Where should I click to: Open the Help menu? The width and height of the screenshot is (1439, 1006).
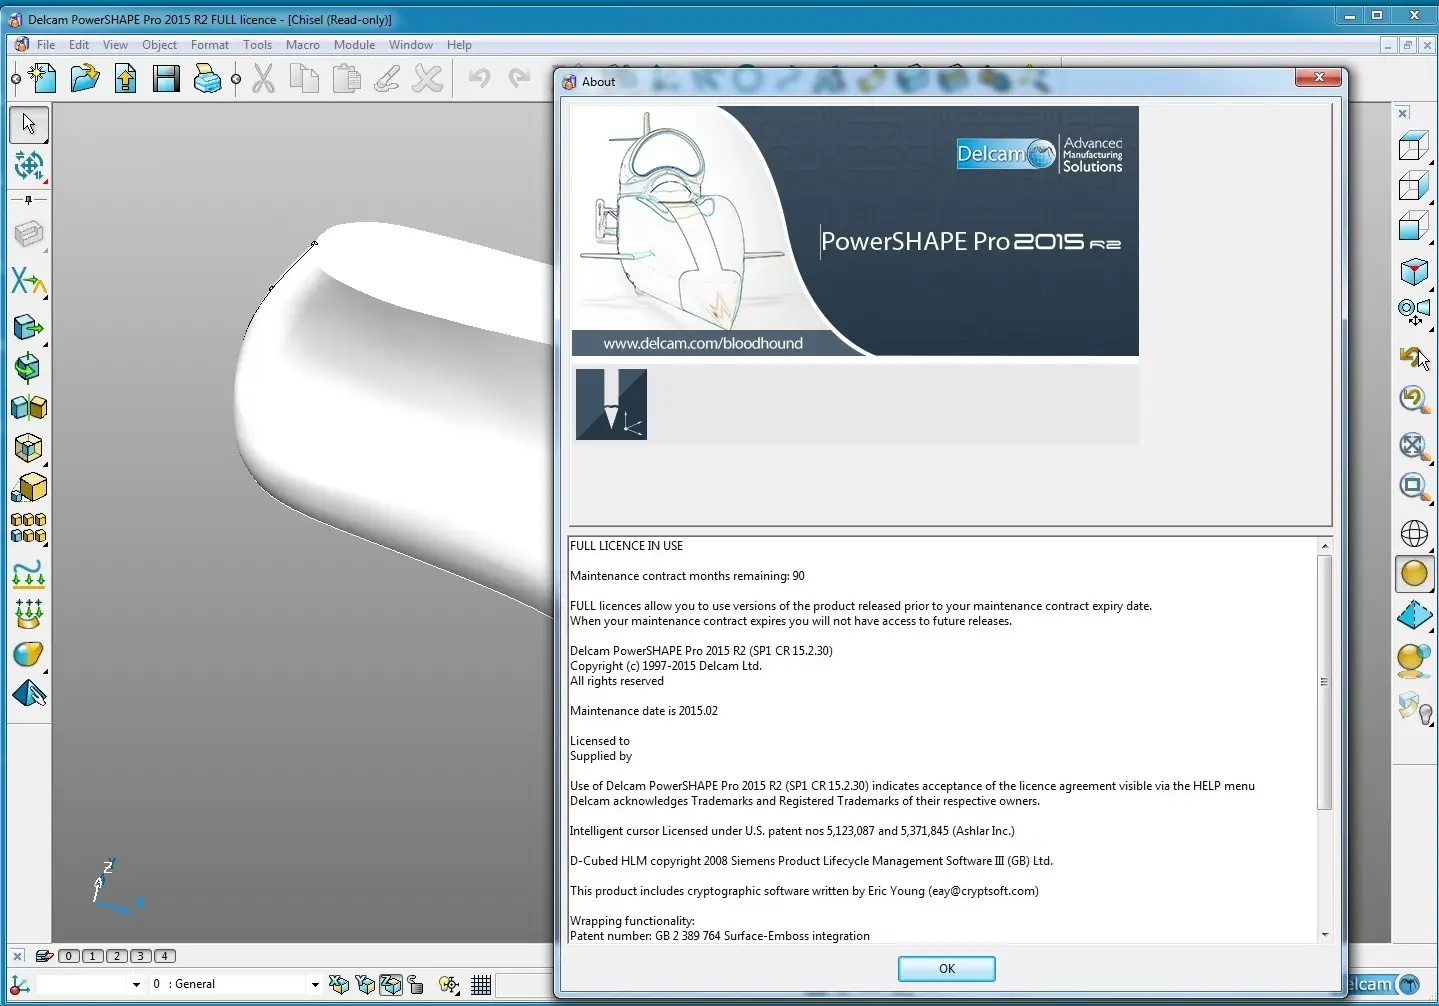[459, 45]
